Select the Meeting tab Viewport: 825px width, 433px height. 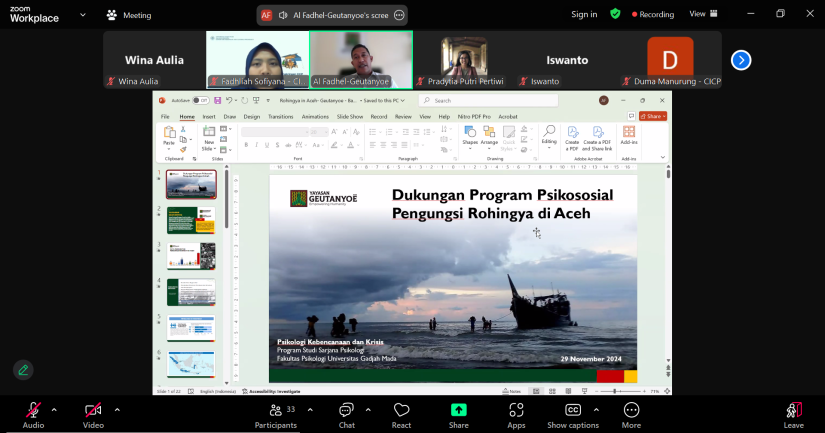(129, 15)
